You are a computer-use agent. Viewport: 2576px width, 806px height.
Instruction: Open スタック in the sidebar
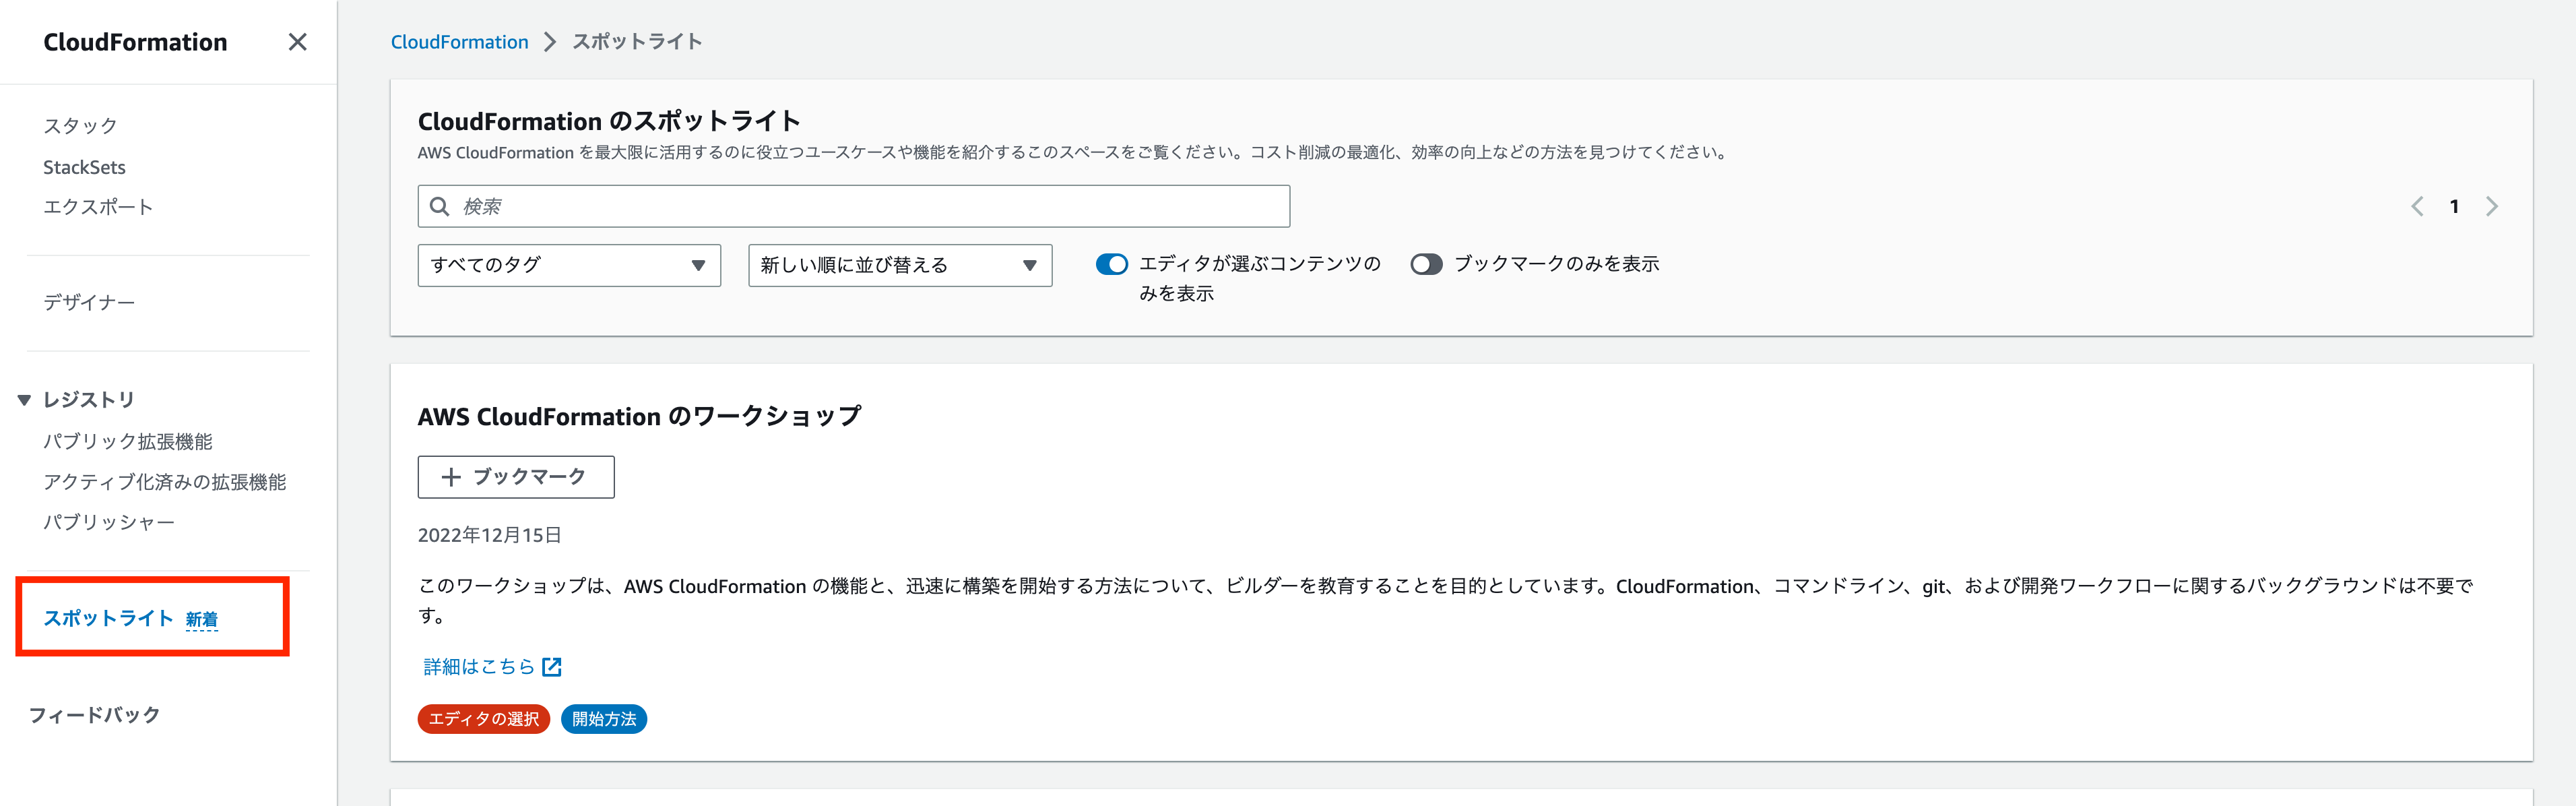point(80,126)
